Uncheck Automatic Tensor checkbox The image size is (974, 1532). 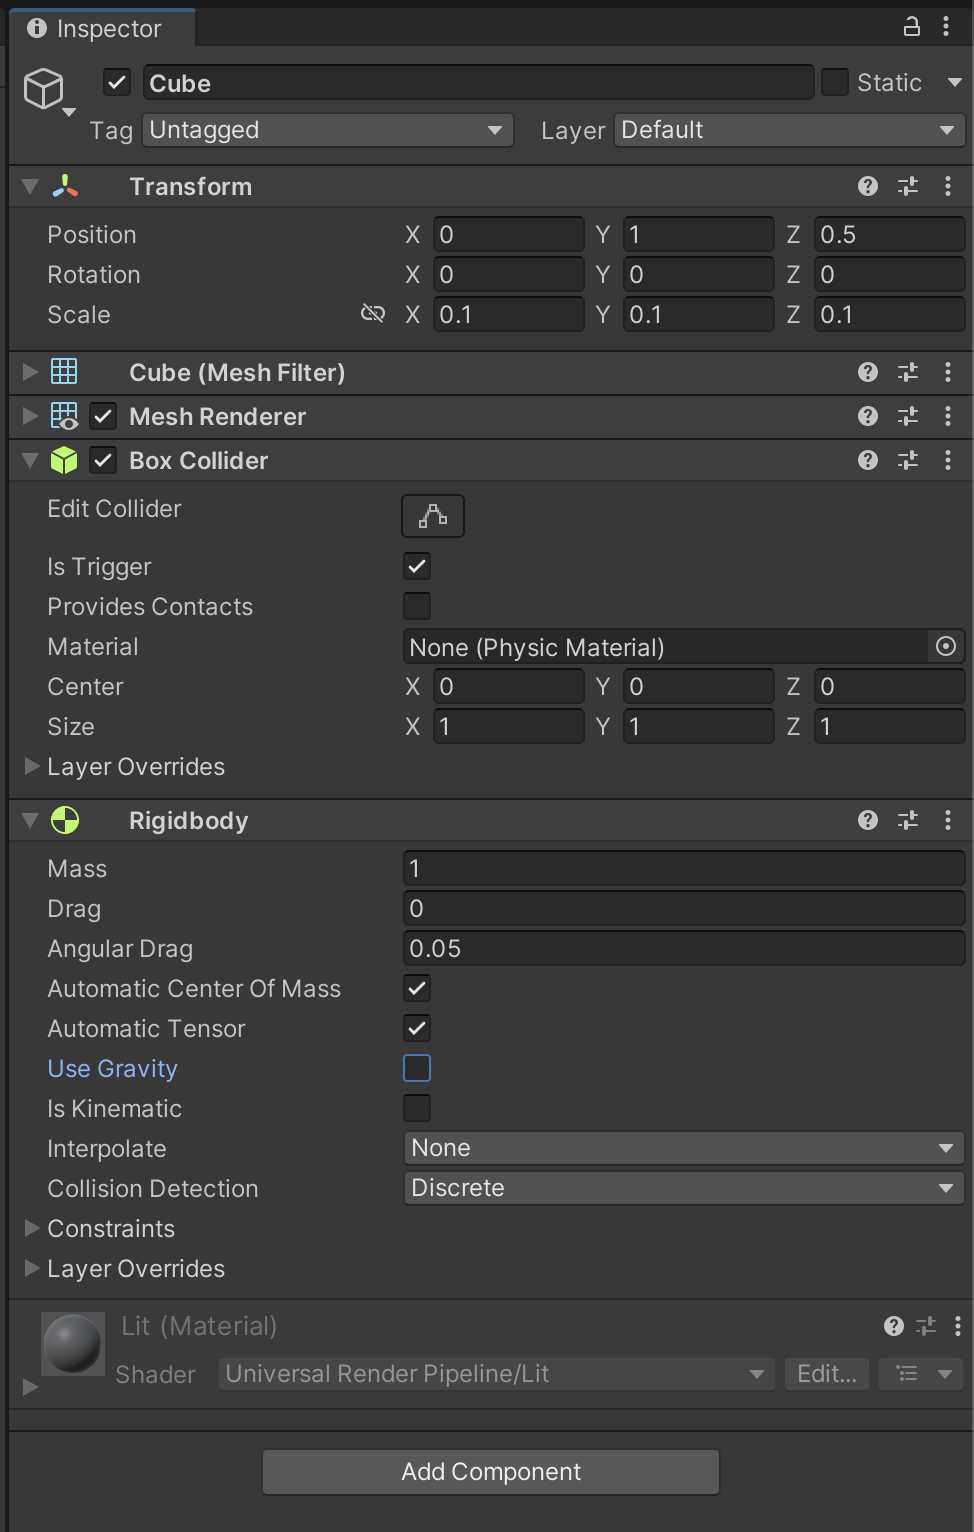[417, 1028]
